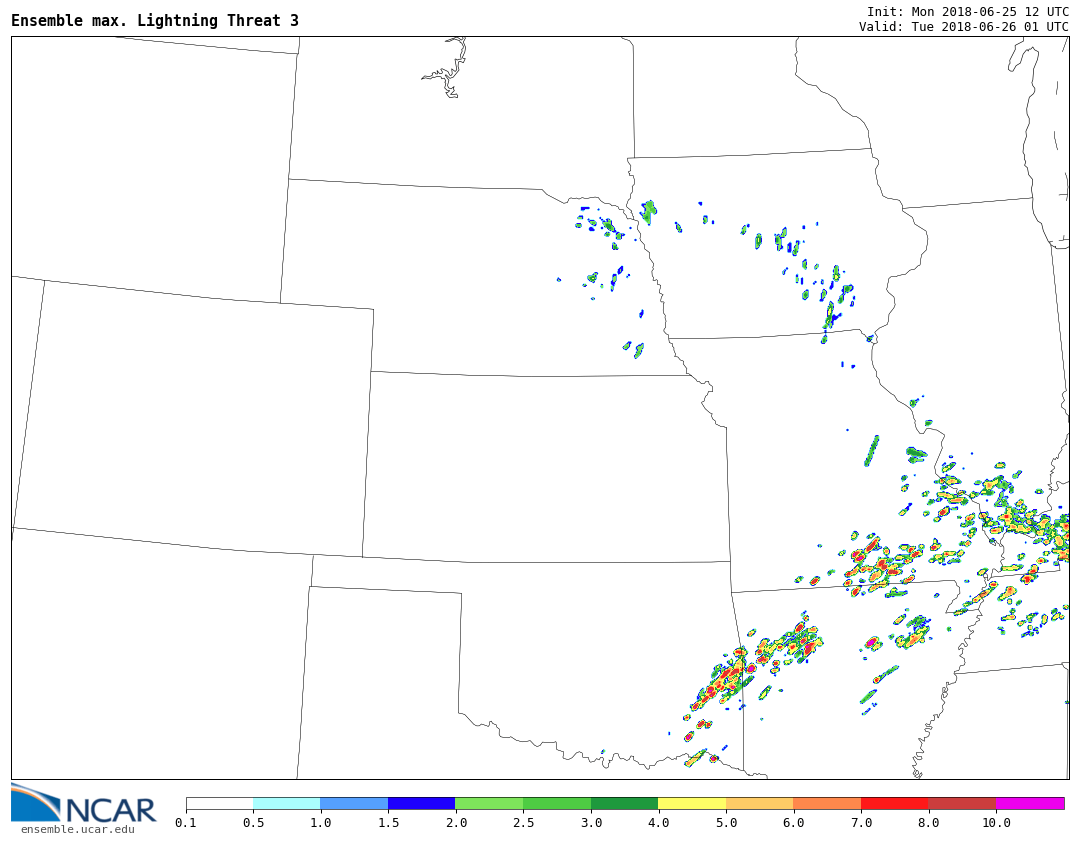This screenshot has width=1080, height=842.
Task: Select the dark blue 1.5–2.0 swatch
Action: (421, 803)
